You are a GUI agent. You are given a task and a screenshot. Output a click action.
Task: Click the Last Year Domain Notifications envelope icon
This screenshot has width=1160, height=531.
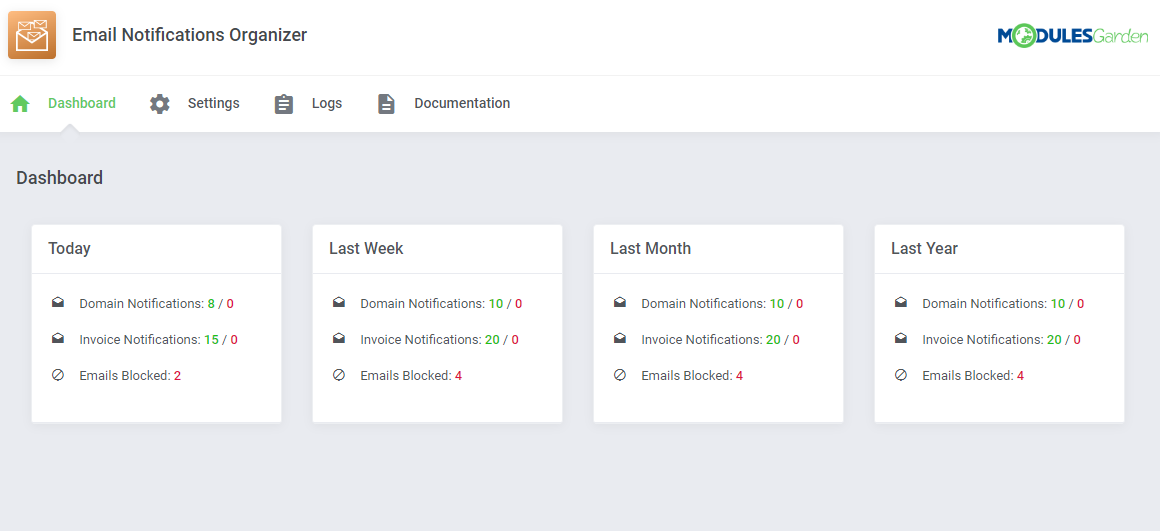click(901, 302)
